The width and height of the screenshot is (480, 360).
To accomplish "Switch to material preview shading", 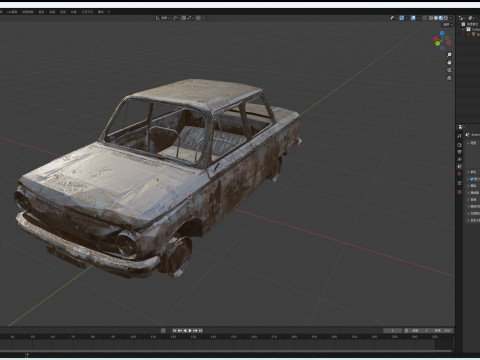I will [441, 18].
